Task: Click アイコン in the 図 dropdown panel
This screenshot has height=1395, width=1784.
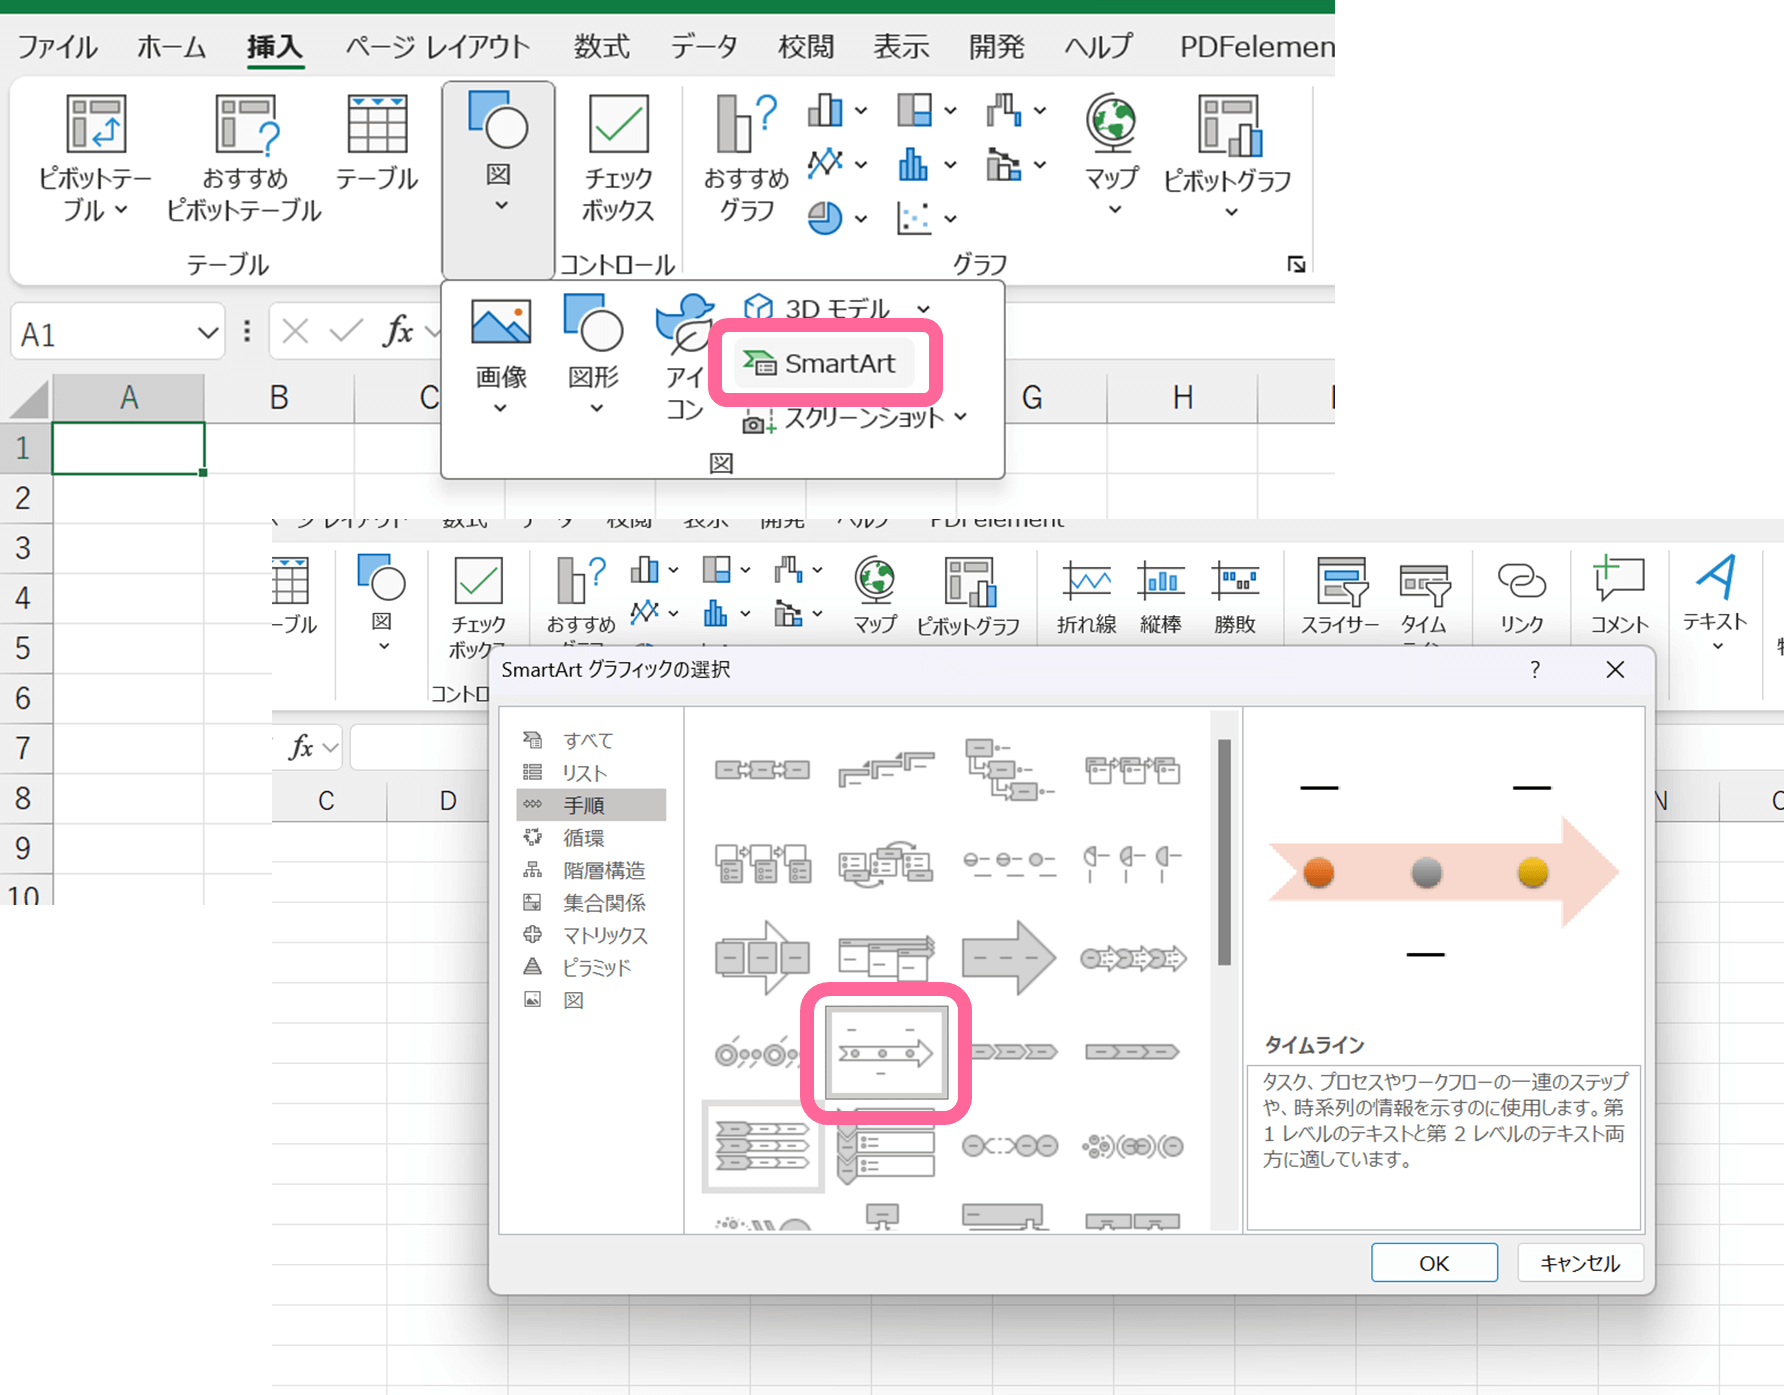Action: point(685,358)
